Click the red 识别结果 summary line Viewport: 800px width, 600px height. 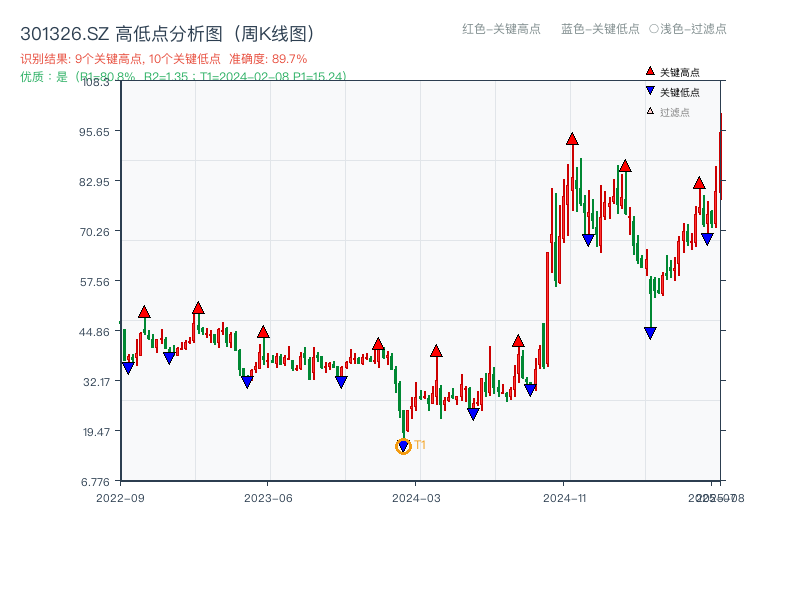(164, 59)
